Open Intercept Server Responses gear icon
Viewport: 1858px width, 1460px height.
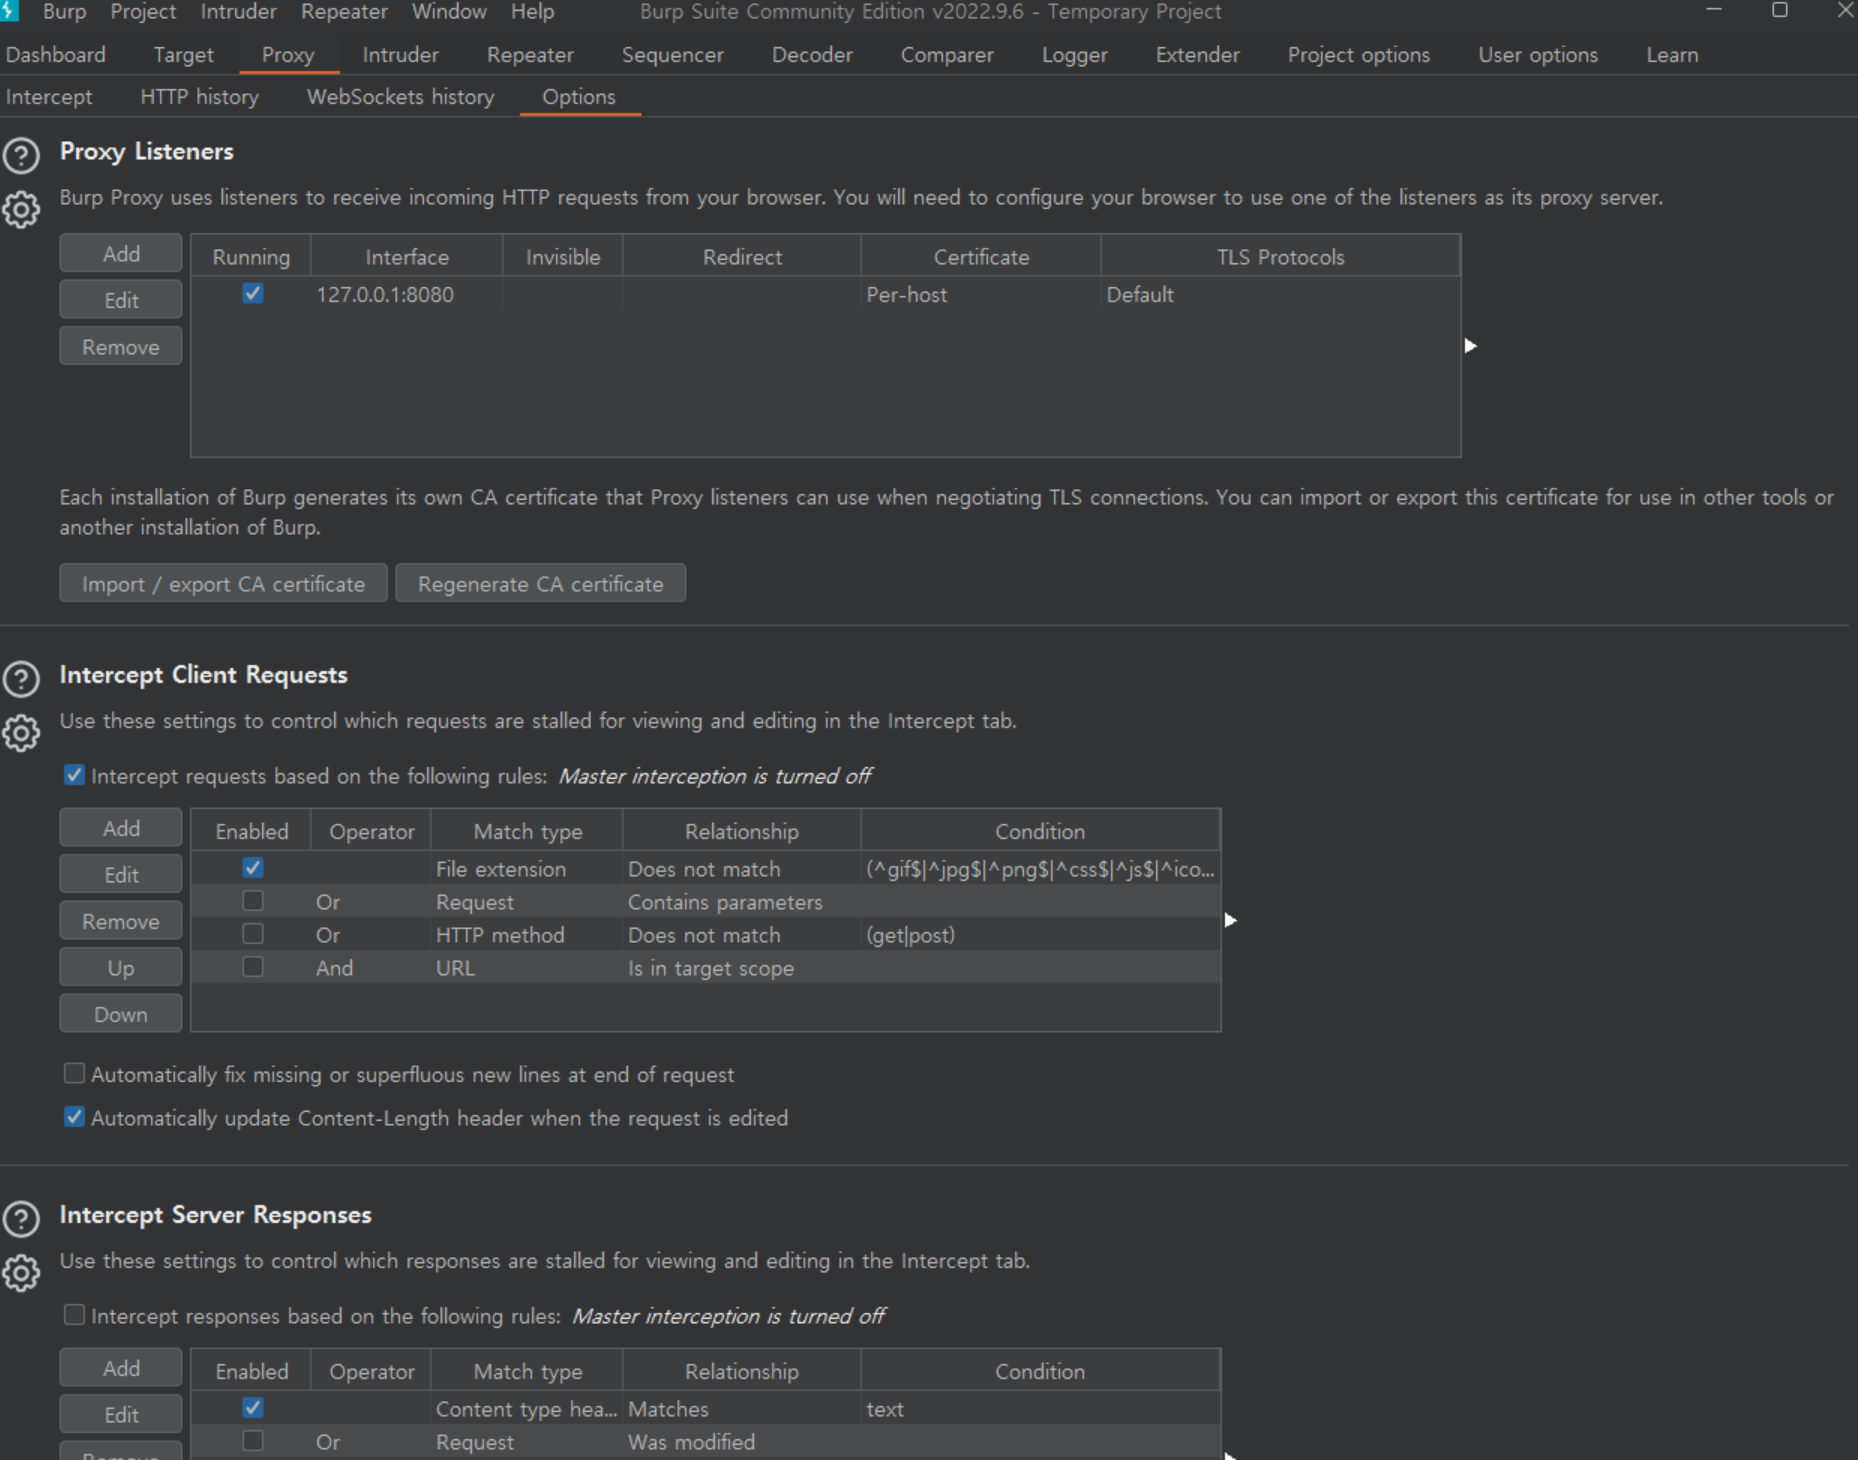pyautogui.click(x=21, y=1273)
